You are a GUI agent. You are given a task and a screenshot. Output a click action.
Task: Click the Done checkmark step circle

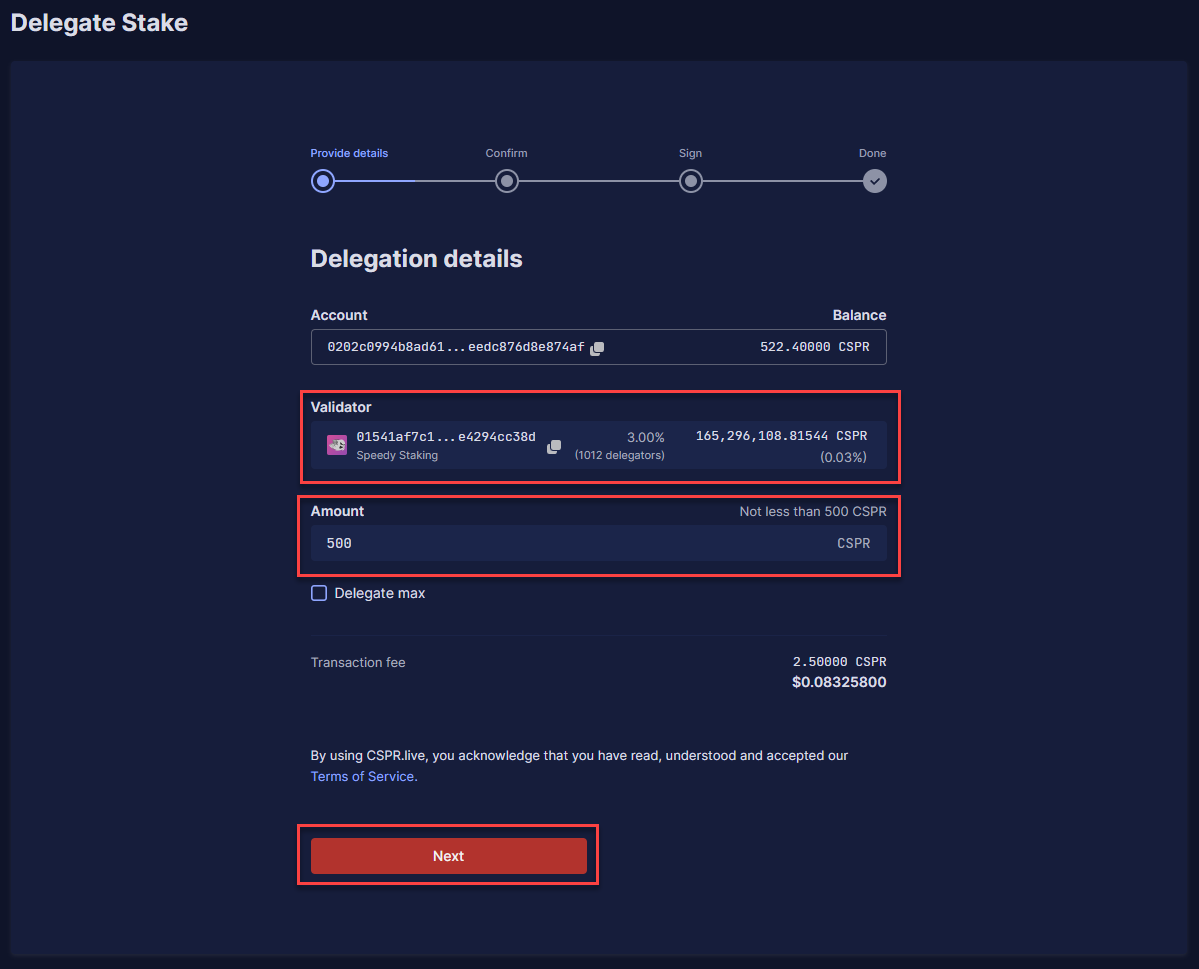[x=875, y=181]
